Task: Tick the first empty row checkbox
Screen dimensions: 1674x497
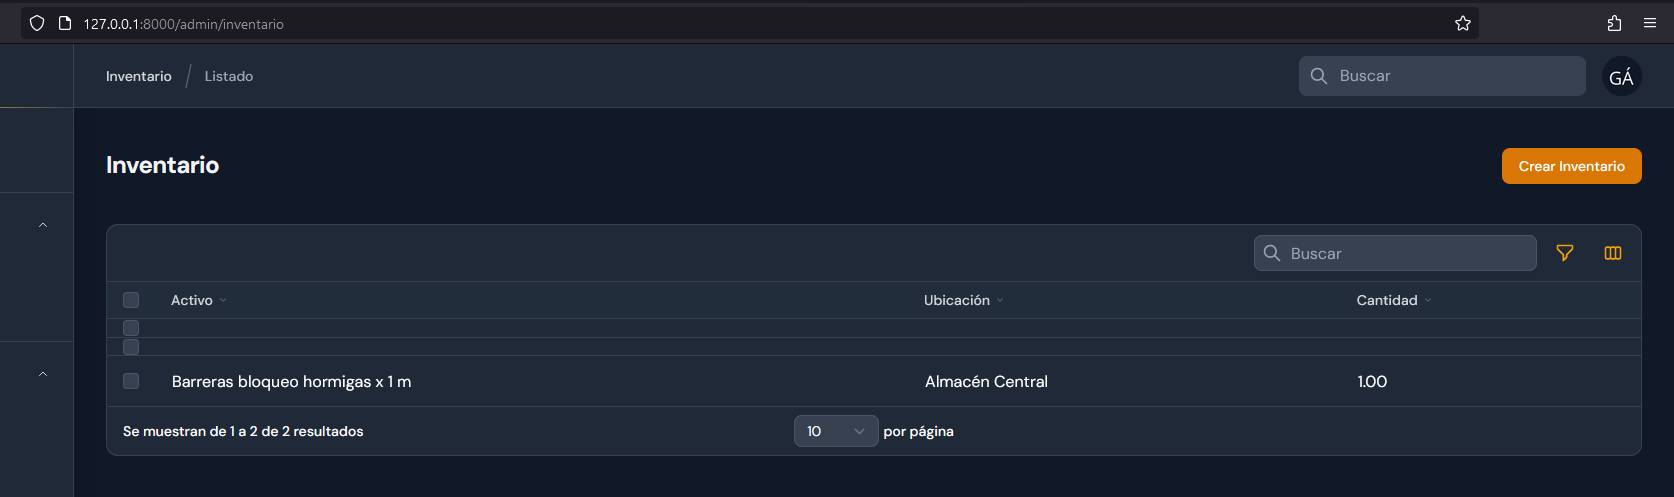Action: 131,328
